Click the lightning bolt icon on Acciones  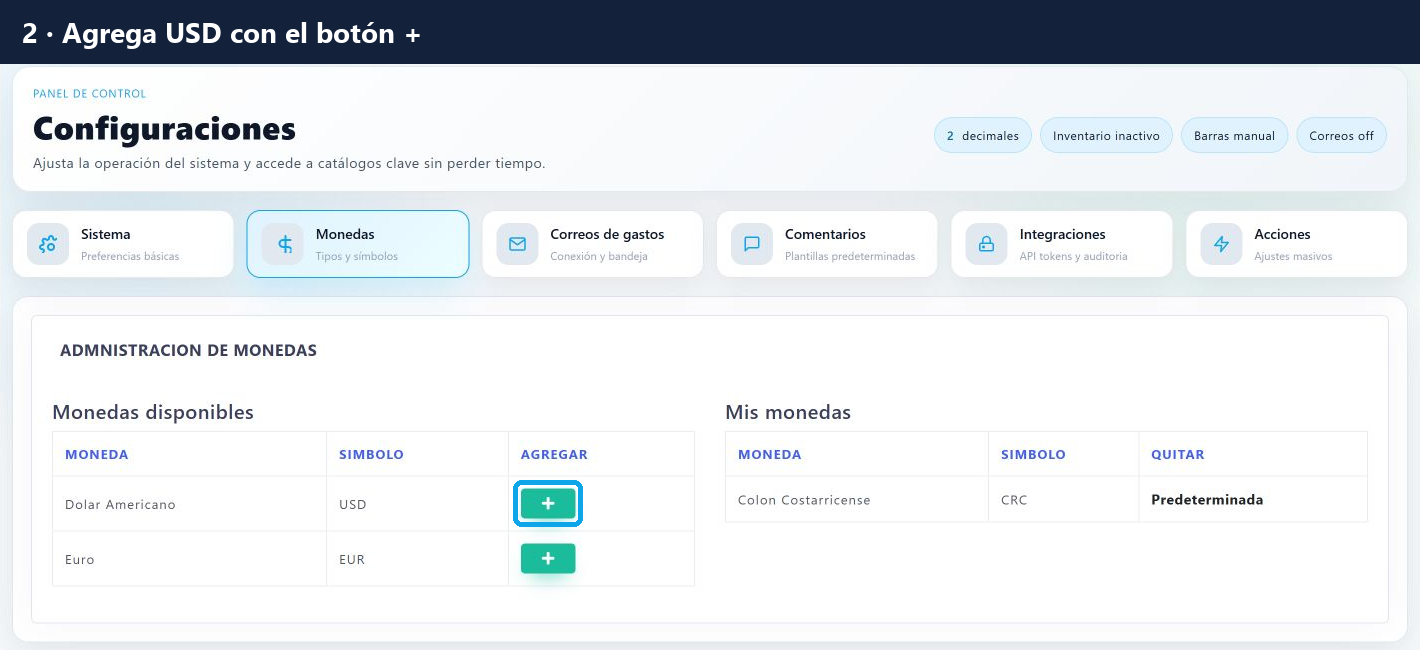[1221, 244]
